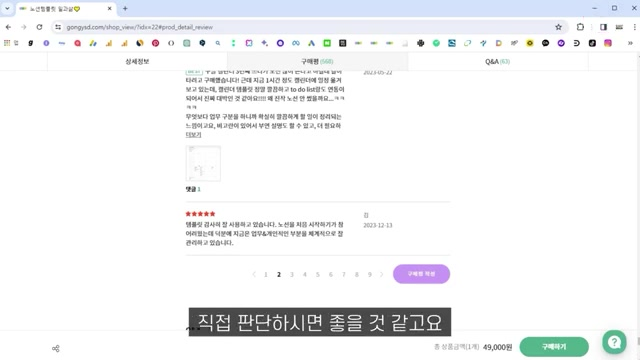Open the green check circle bookmark
Viewport: 640px width, 360px height.
[436, 43]
